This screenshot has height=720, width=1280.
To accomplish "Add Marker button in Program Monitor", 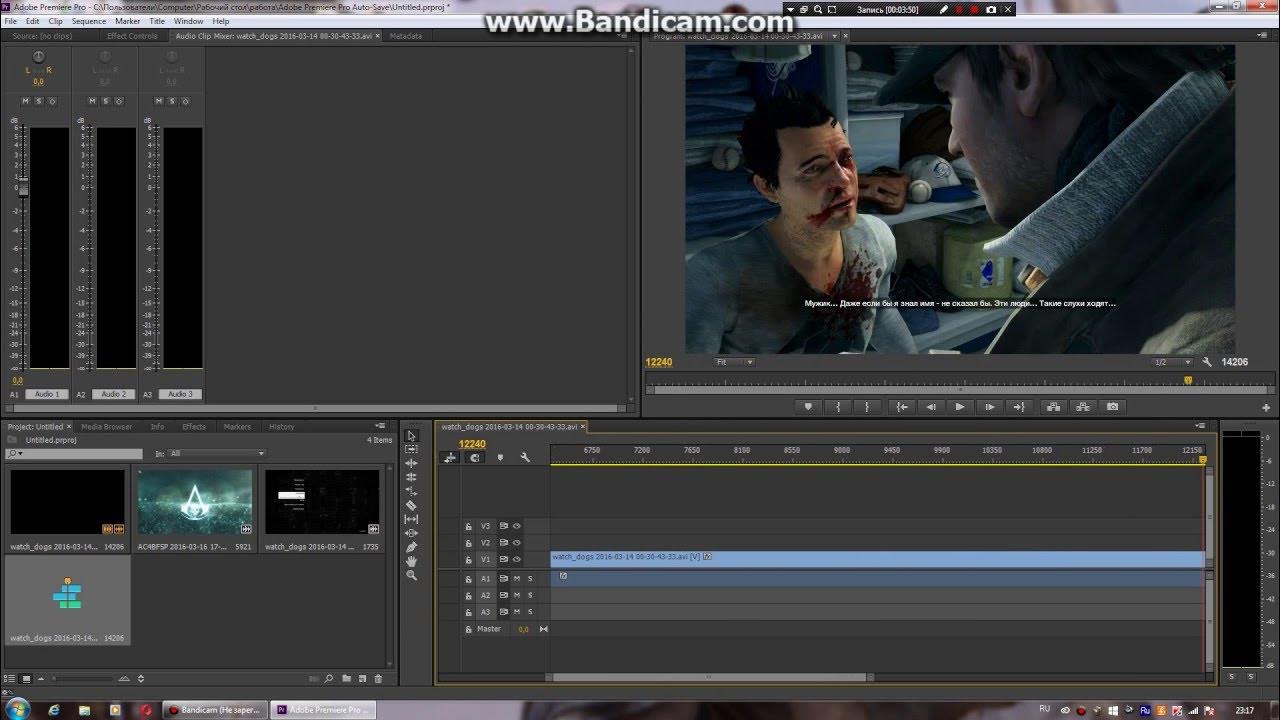I will tap(808, 407).
